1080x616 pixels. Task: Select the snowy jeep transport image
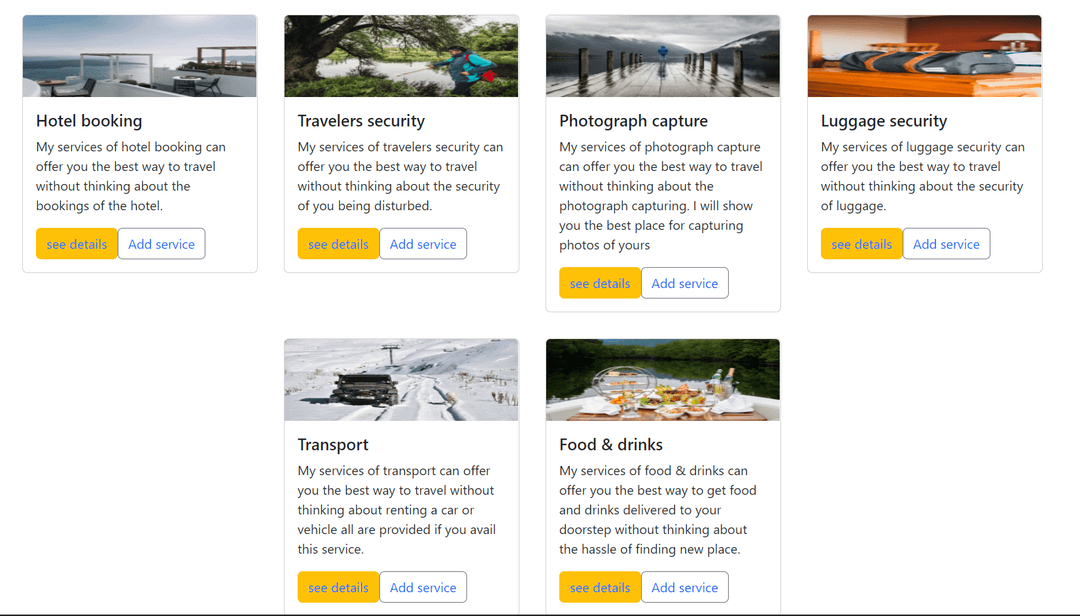point(401,380)
